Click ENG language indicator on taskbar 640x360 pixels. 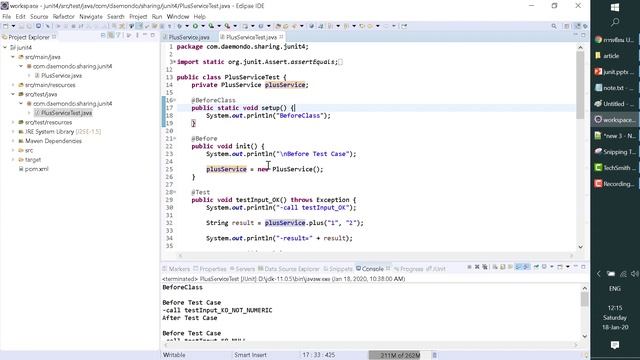click(x=615, y=289)
